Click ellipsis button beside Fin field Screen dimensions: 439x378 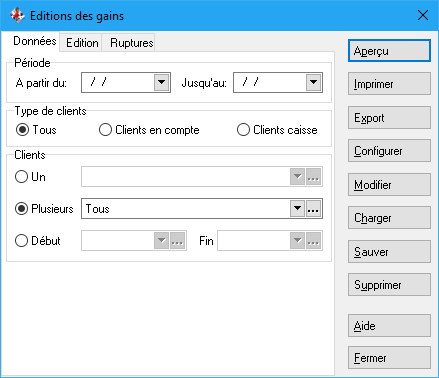(x=313, y=241)
